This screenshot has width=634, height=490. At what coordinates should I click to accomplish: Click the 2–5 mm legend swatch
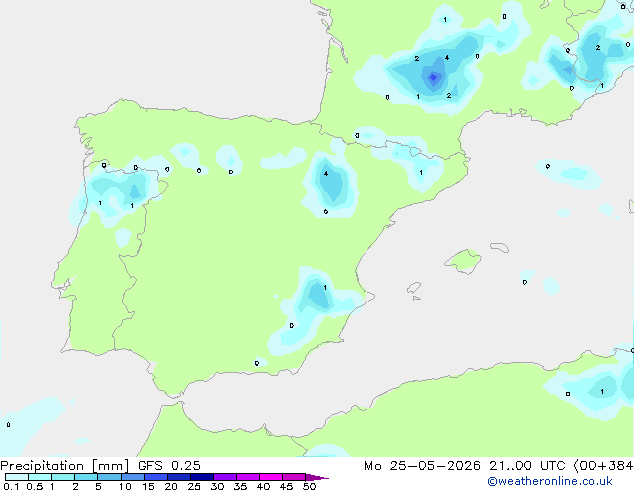[x=86, y=477]
